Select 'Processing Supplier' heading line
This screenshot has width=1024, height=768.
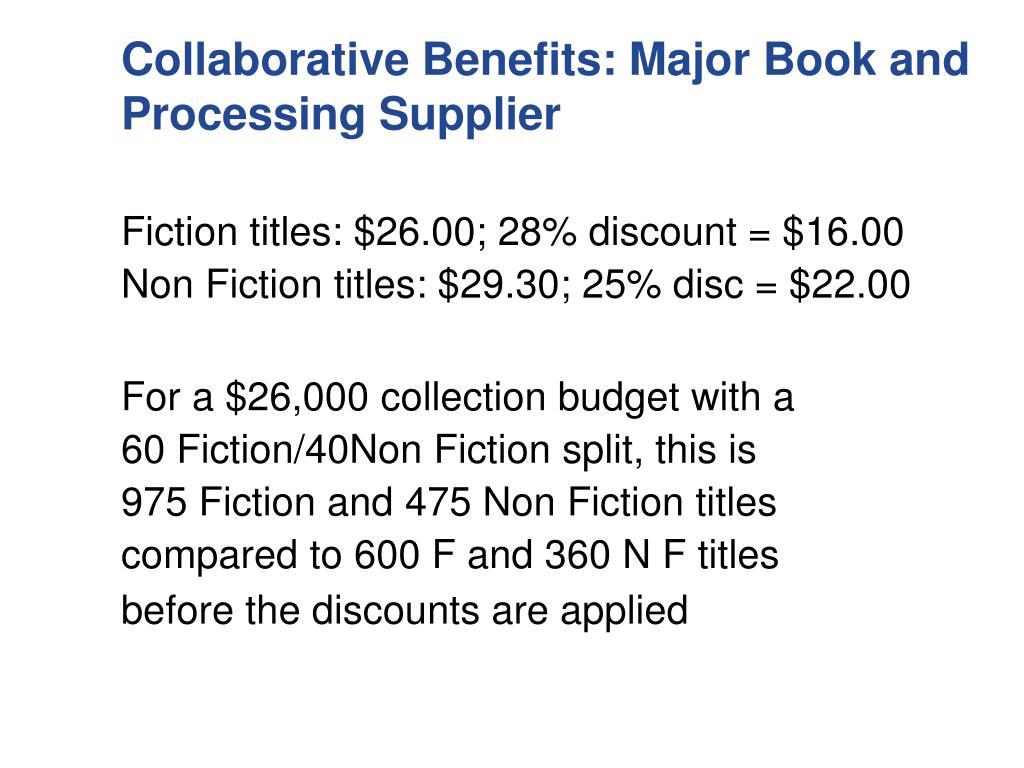coord(341,114)
